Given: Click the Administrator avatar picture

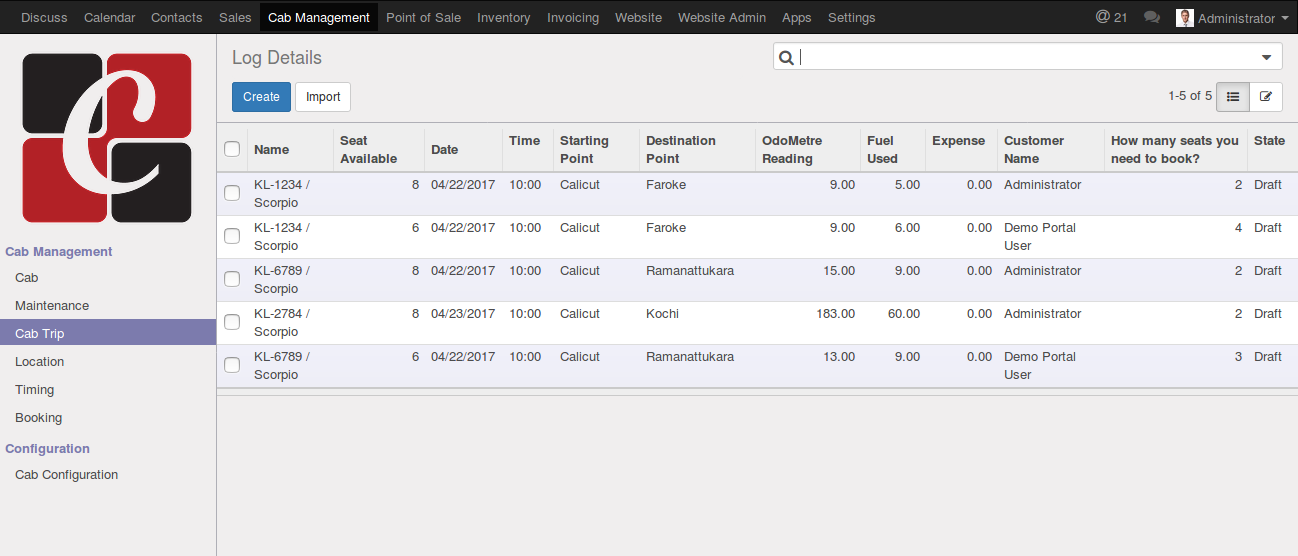Looking at the screenshot, I should (1185, 18).
